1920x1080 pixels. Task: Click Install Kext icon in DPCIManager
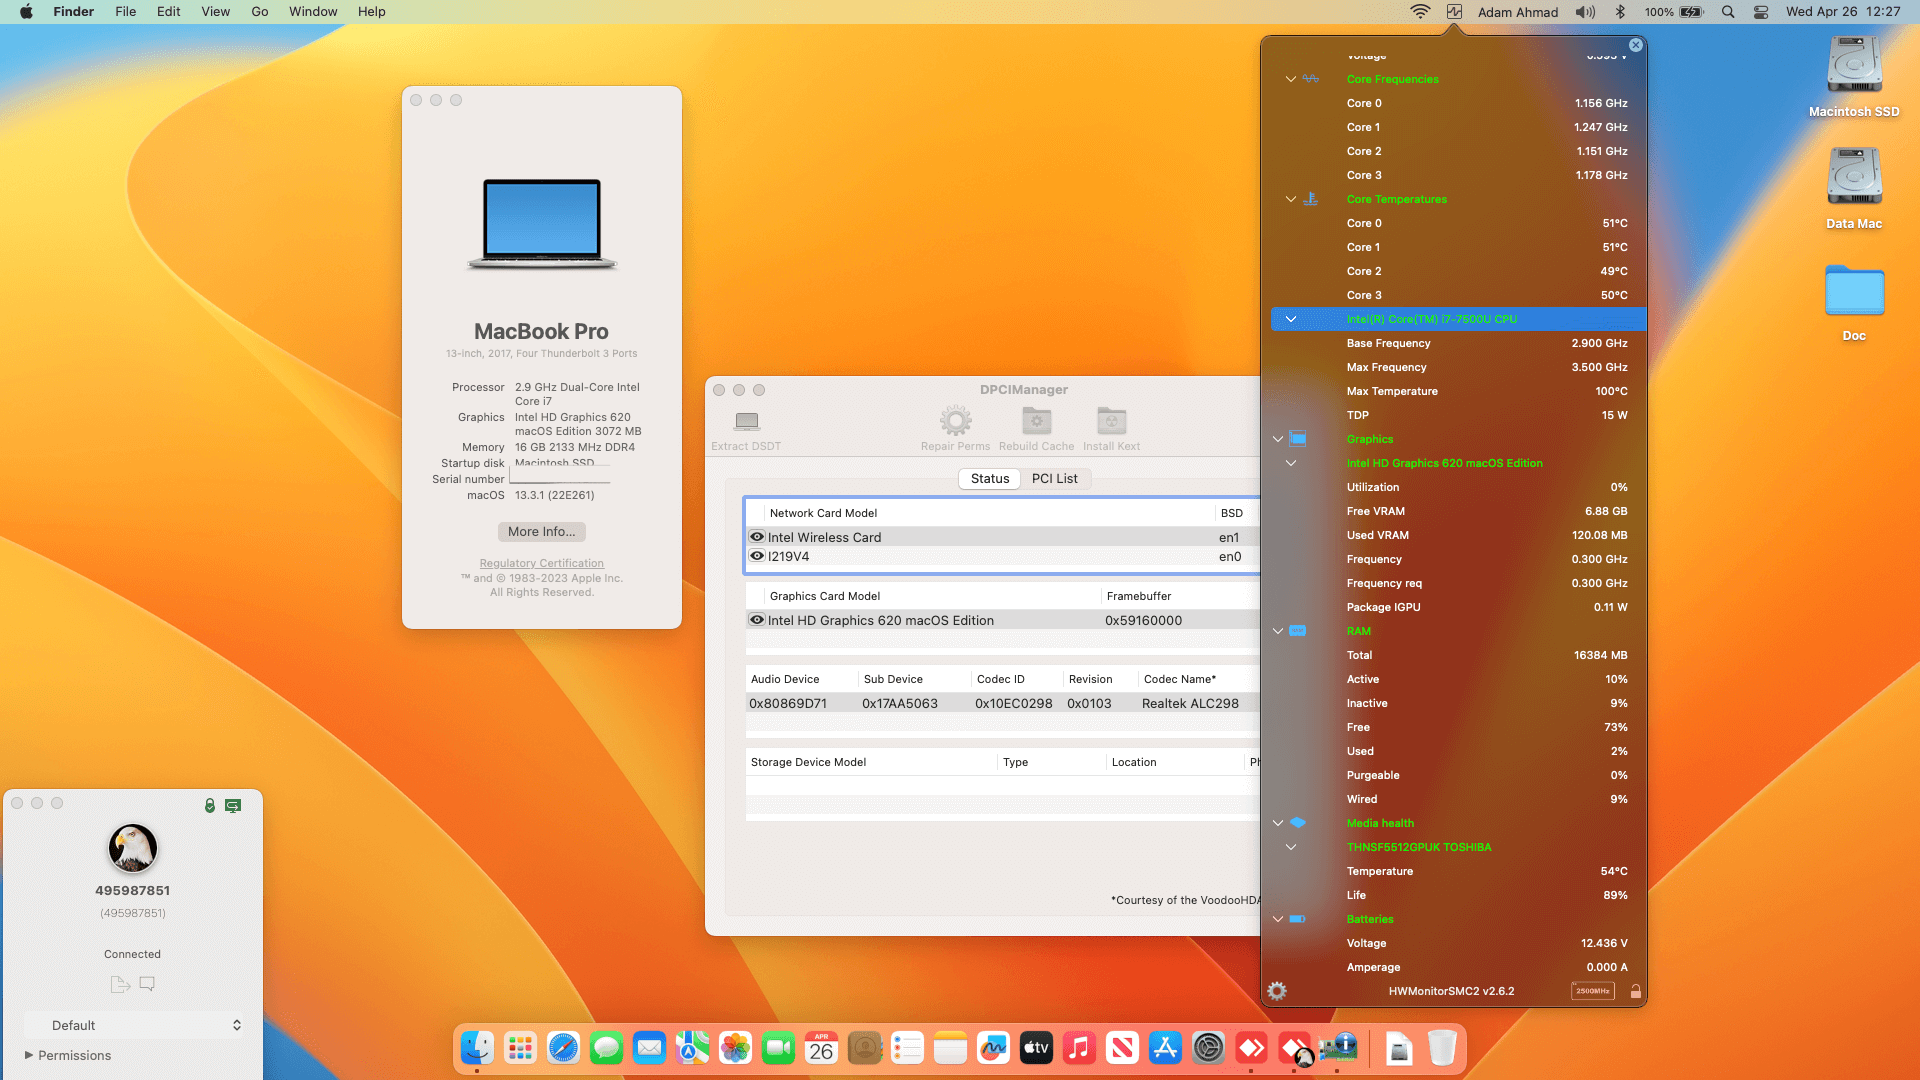(1111, 421)
